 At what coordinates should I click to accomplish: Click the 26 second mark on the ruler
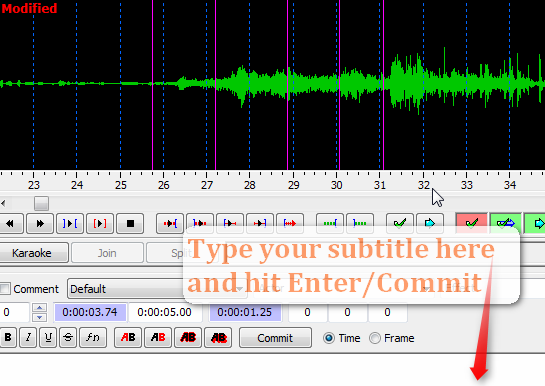coord(164,185)
